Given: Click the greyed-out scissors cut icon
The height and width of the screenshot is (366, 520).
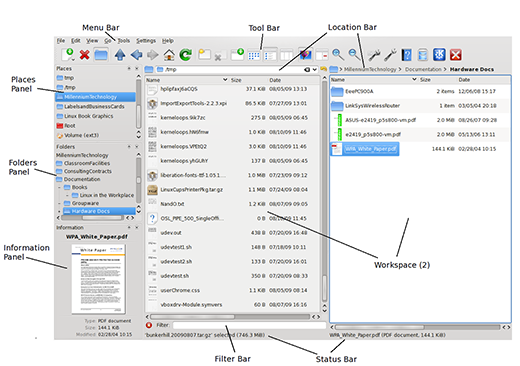Looking at the screenshot, I should pos(220,55).
